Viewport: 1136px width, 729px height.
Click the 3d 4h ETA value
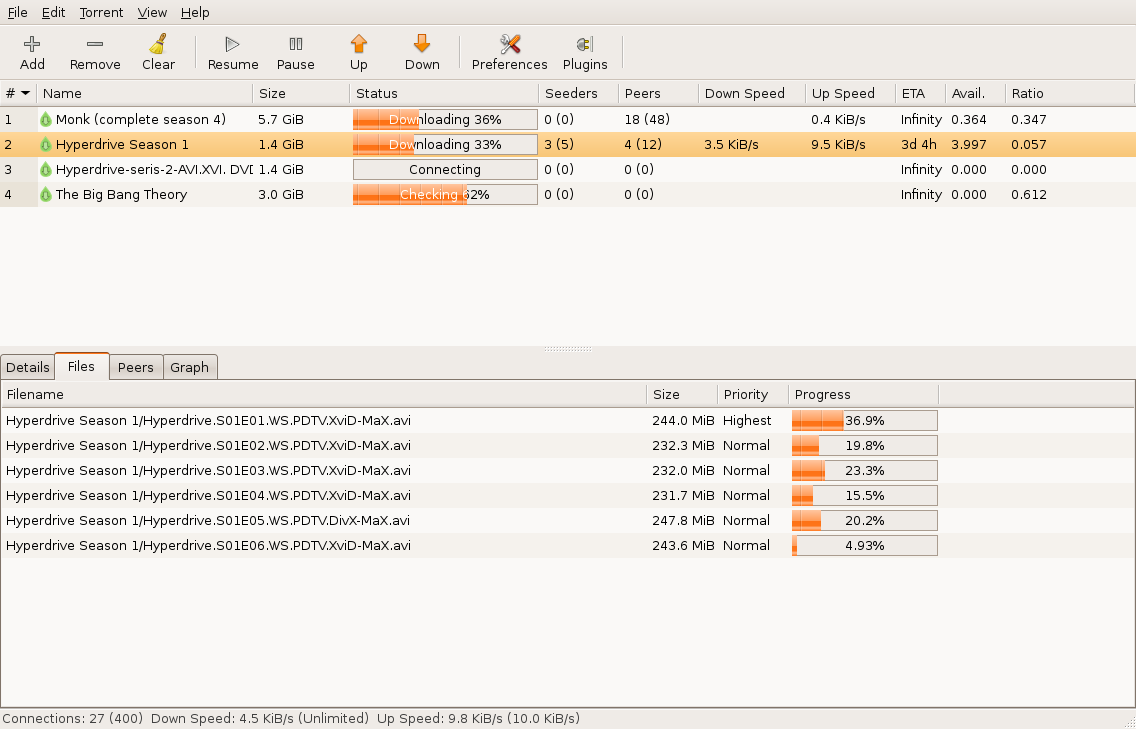tap(919, 145)
